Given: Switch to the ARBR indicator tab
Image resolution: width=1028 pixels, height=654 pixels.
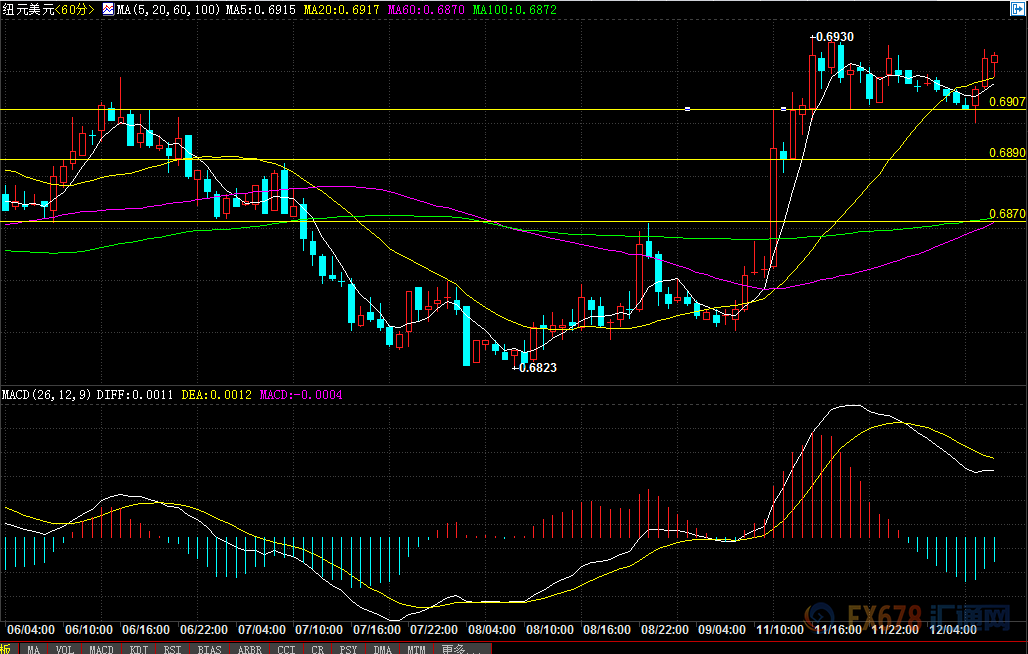Looking at the screenshot, I should [250, 649].
